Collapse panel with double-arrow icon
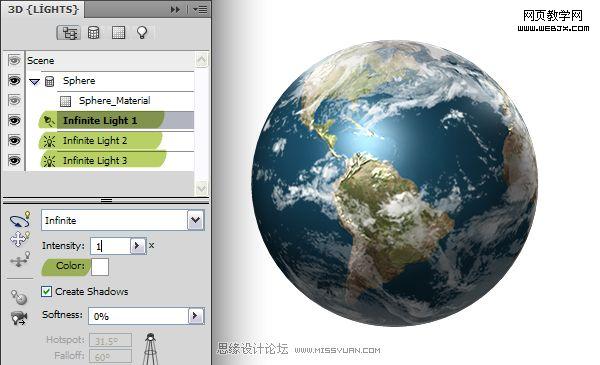Viewport: 600px width, 365px height. click(x=175, y=9)
